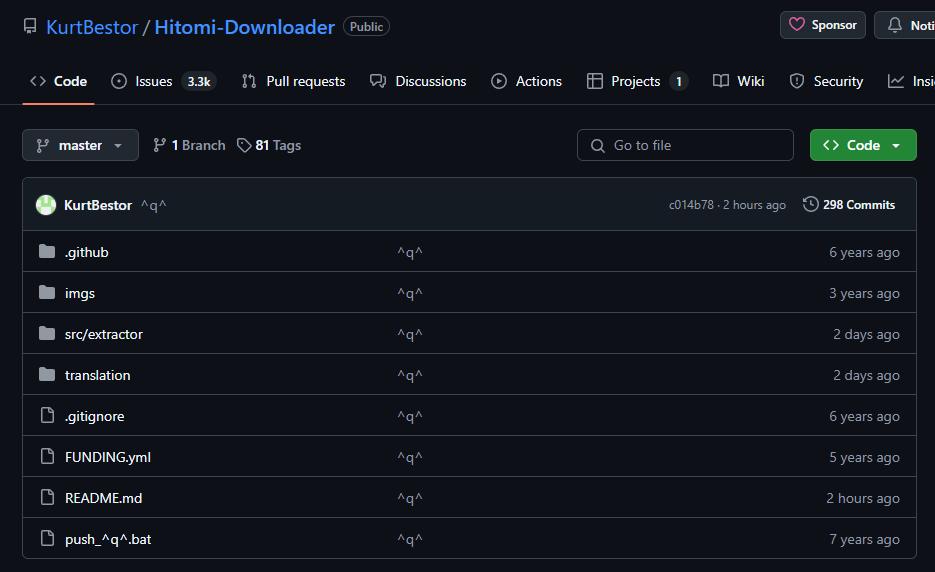The image size is (935, 572).
Task: Open the FUNDING.yml file
Action: click(x=107, y=457)
